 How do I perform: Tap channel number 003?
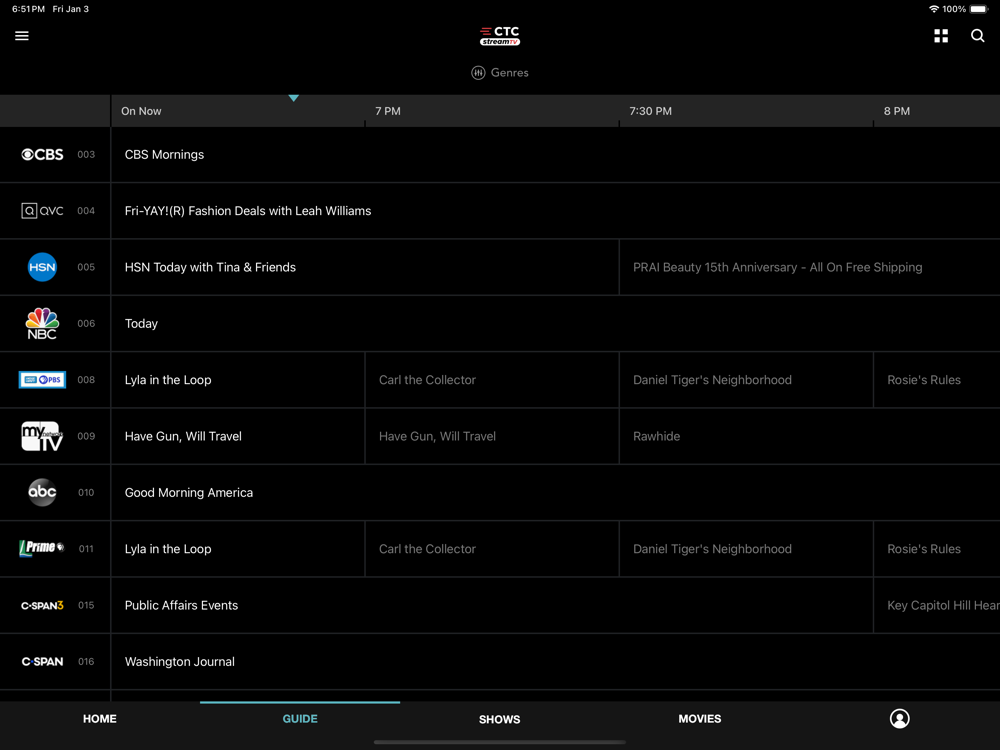pos(86,154)
